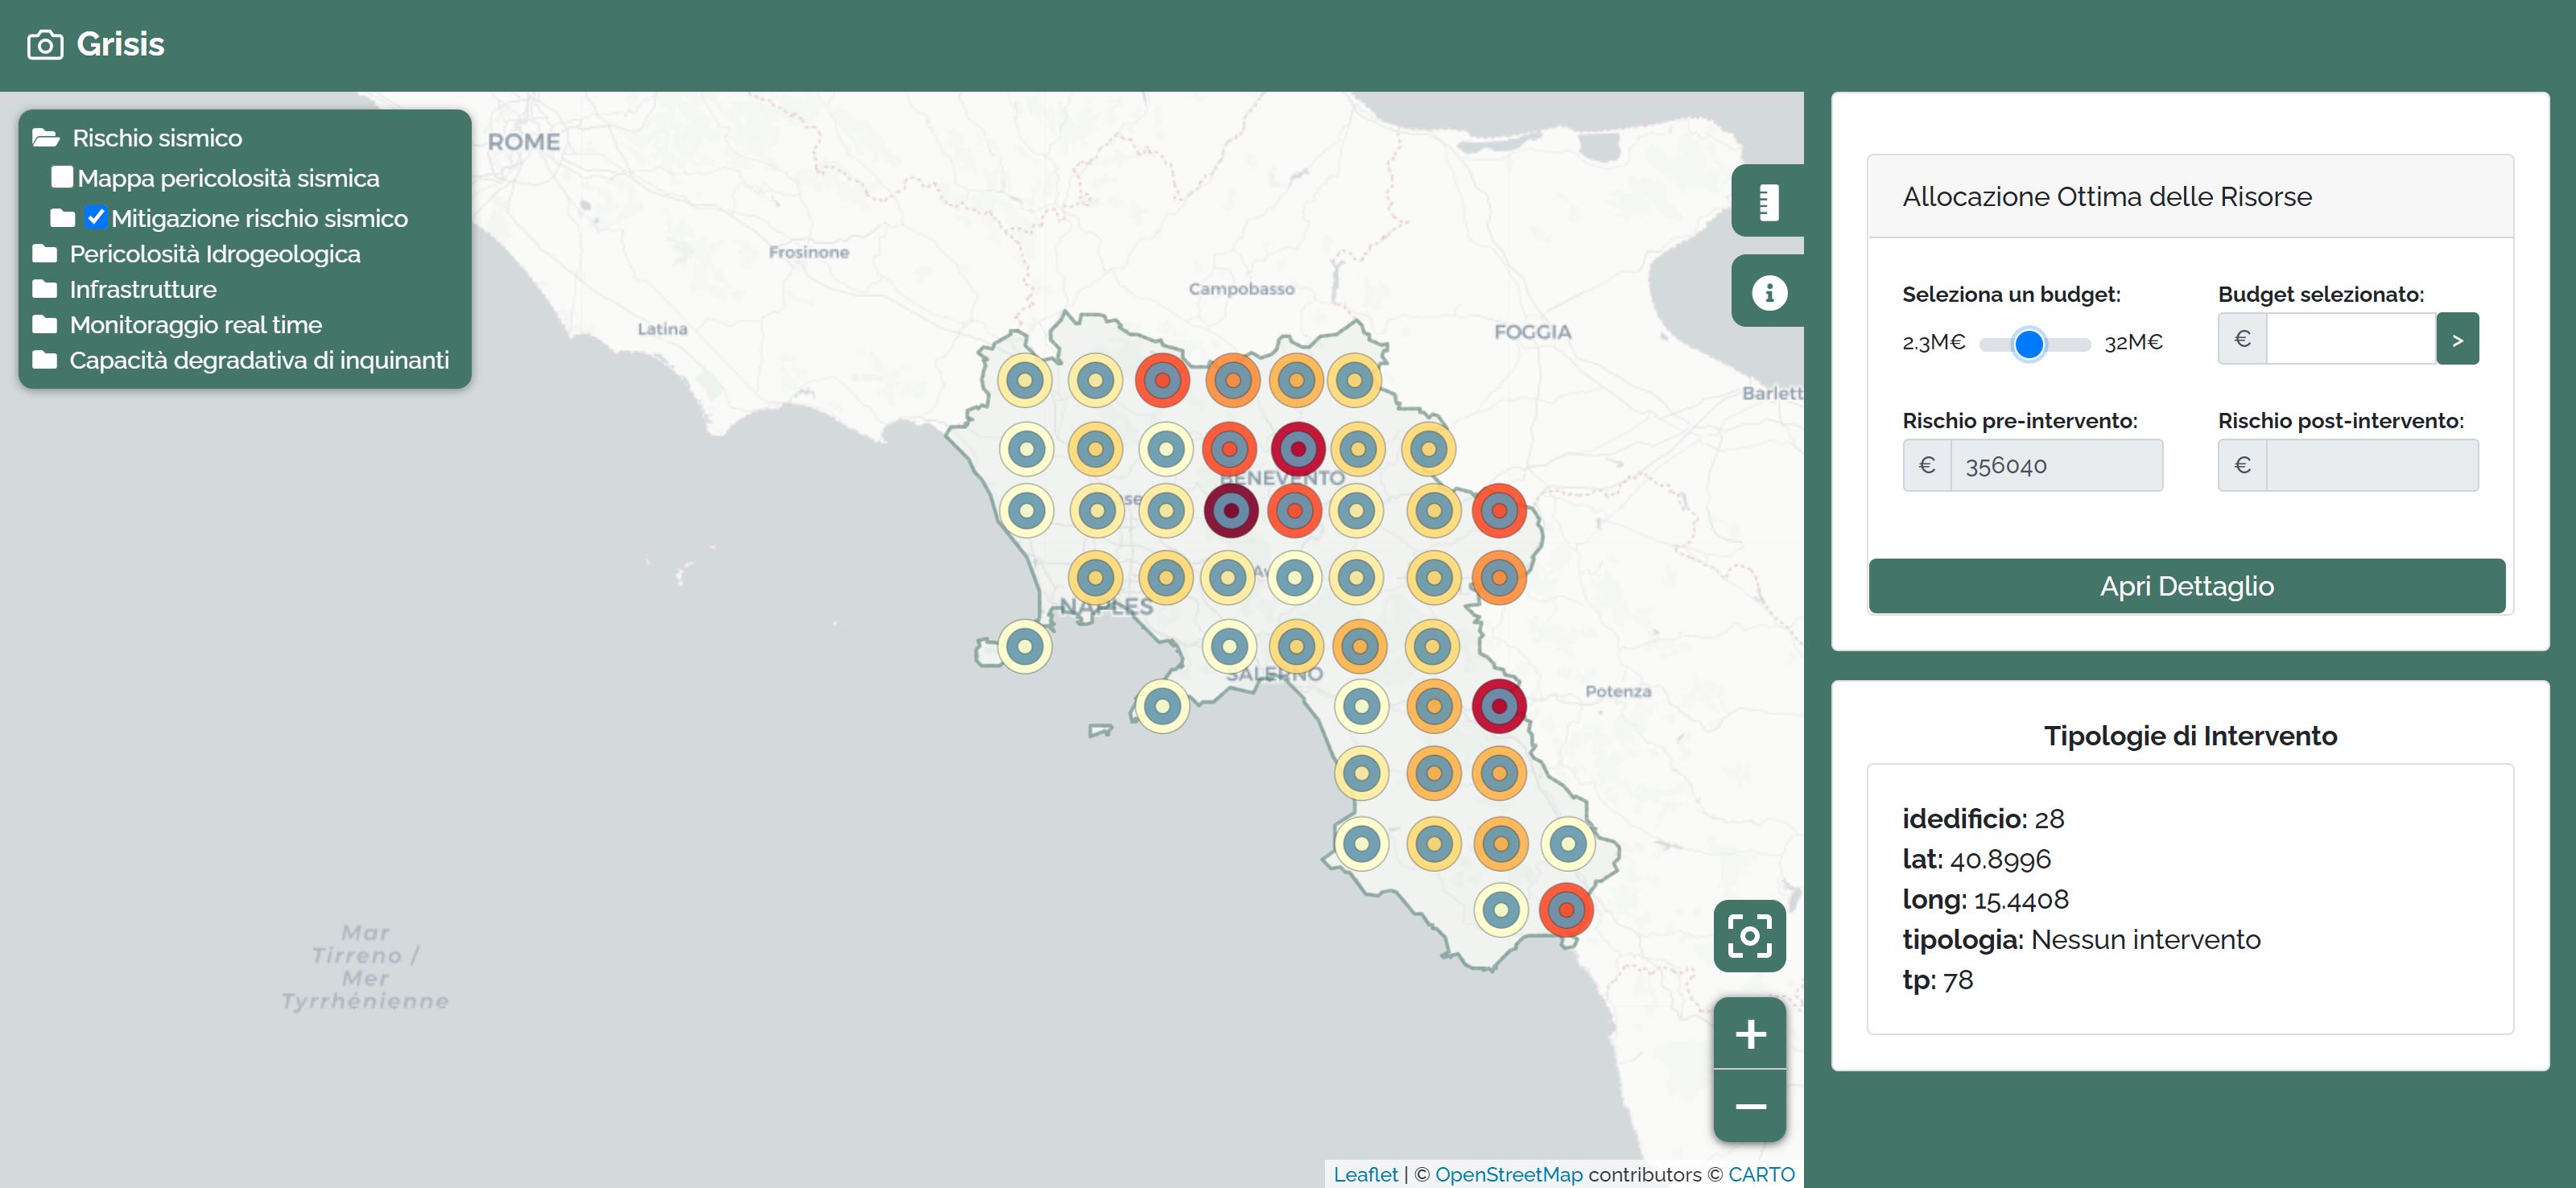
Task: Open Monitoraggio real time layer group
Action: tap(44, 325)
